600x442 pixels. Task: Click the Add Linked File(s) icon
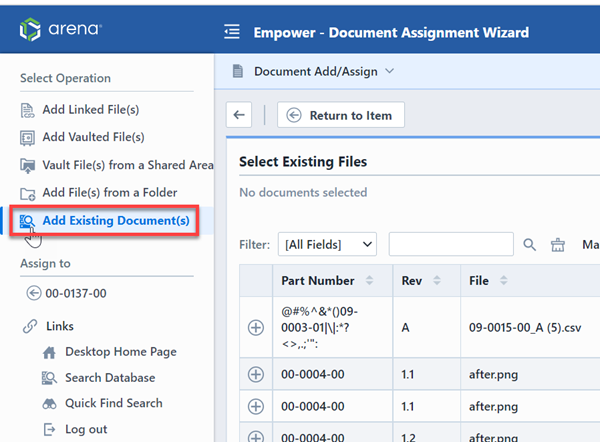(27, 110)
